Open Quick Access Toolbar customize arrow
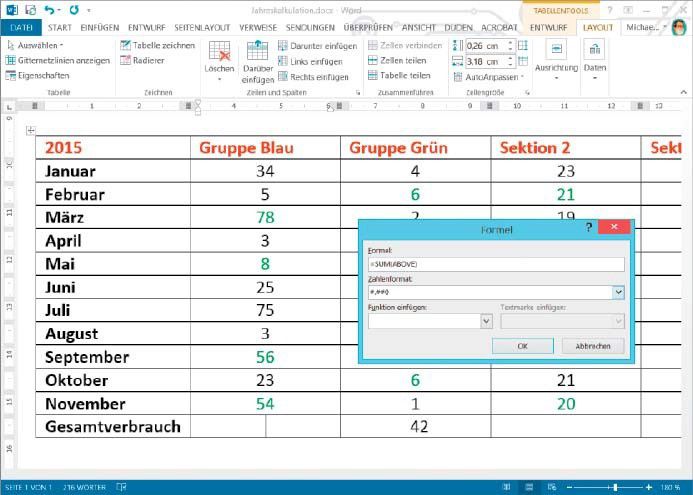This screenshot has height=495, width=693. [x=89, y=10]
